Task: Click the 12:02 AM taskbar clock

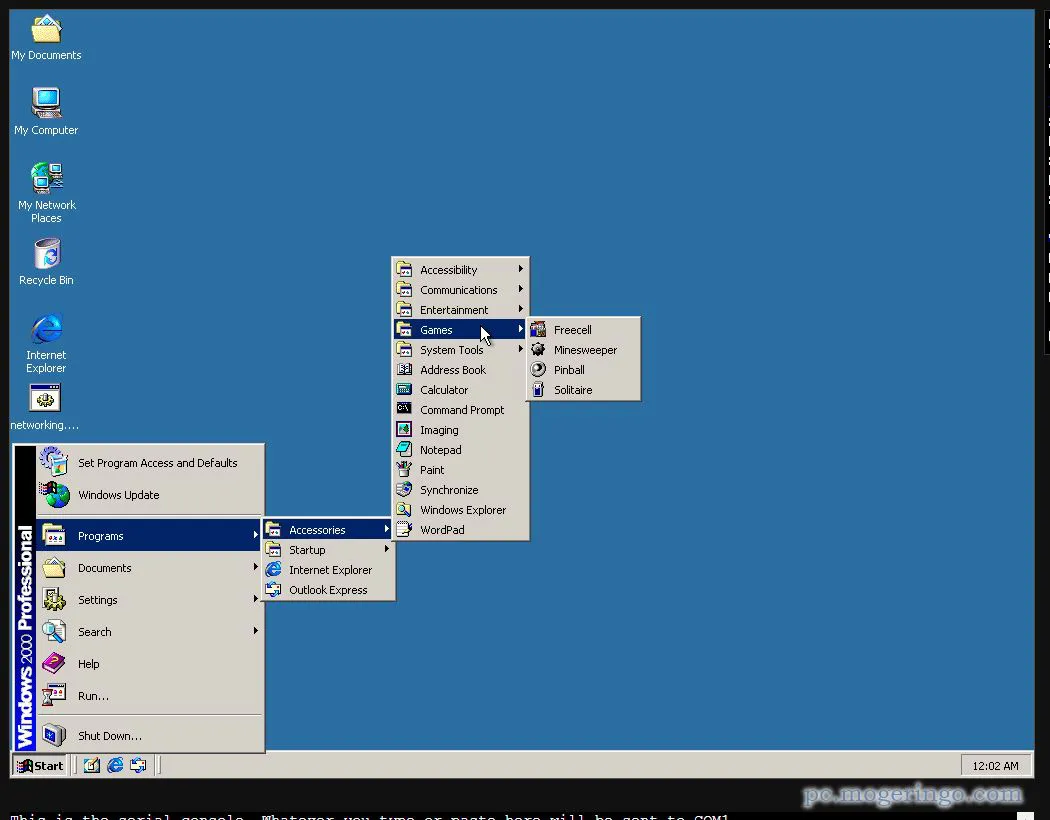Action: coord(995,766)
